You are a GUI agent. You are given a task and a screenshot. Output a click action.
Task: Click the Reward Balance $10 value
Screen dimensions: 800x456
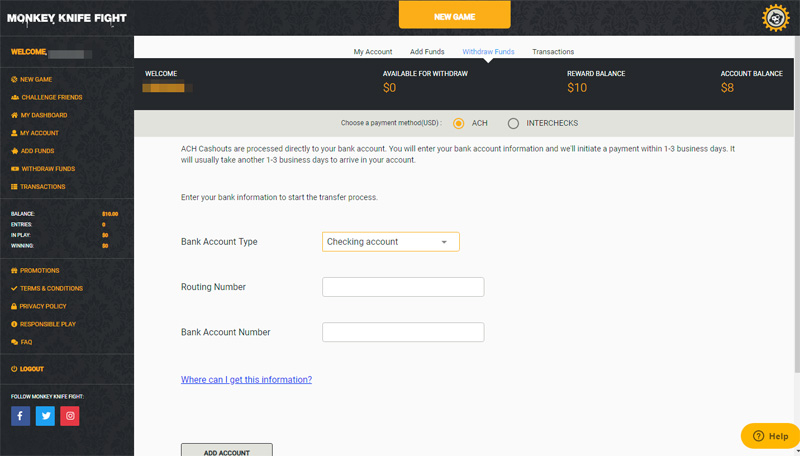pyautogui.click(x=577, y=88)
